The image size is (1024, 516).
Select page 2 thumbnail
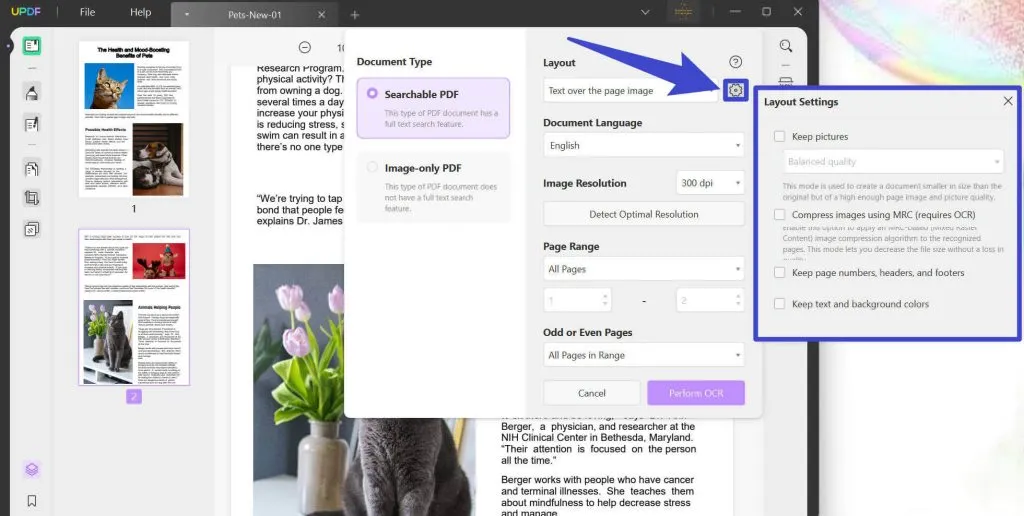pos(134,307)
